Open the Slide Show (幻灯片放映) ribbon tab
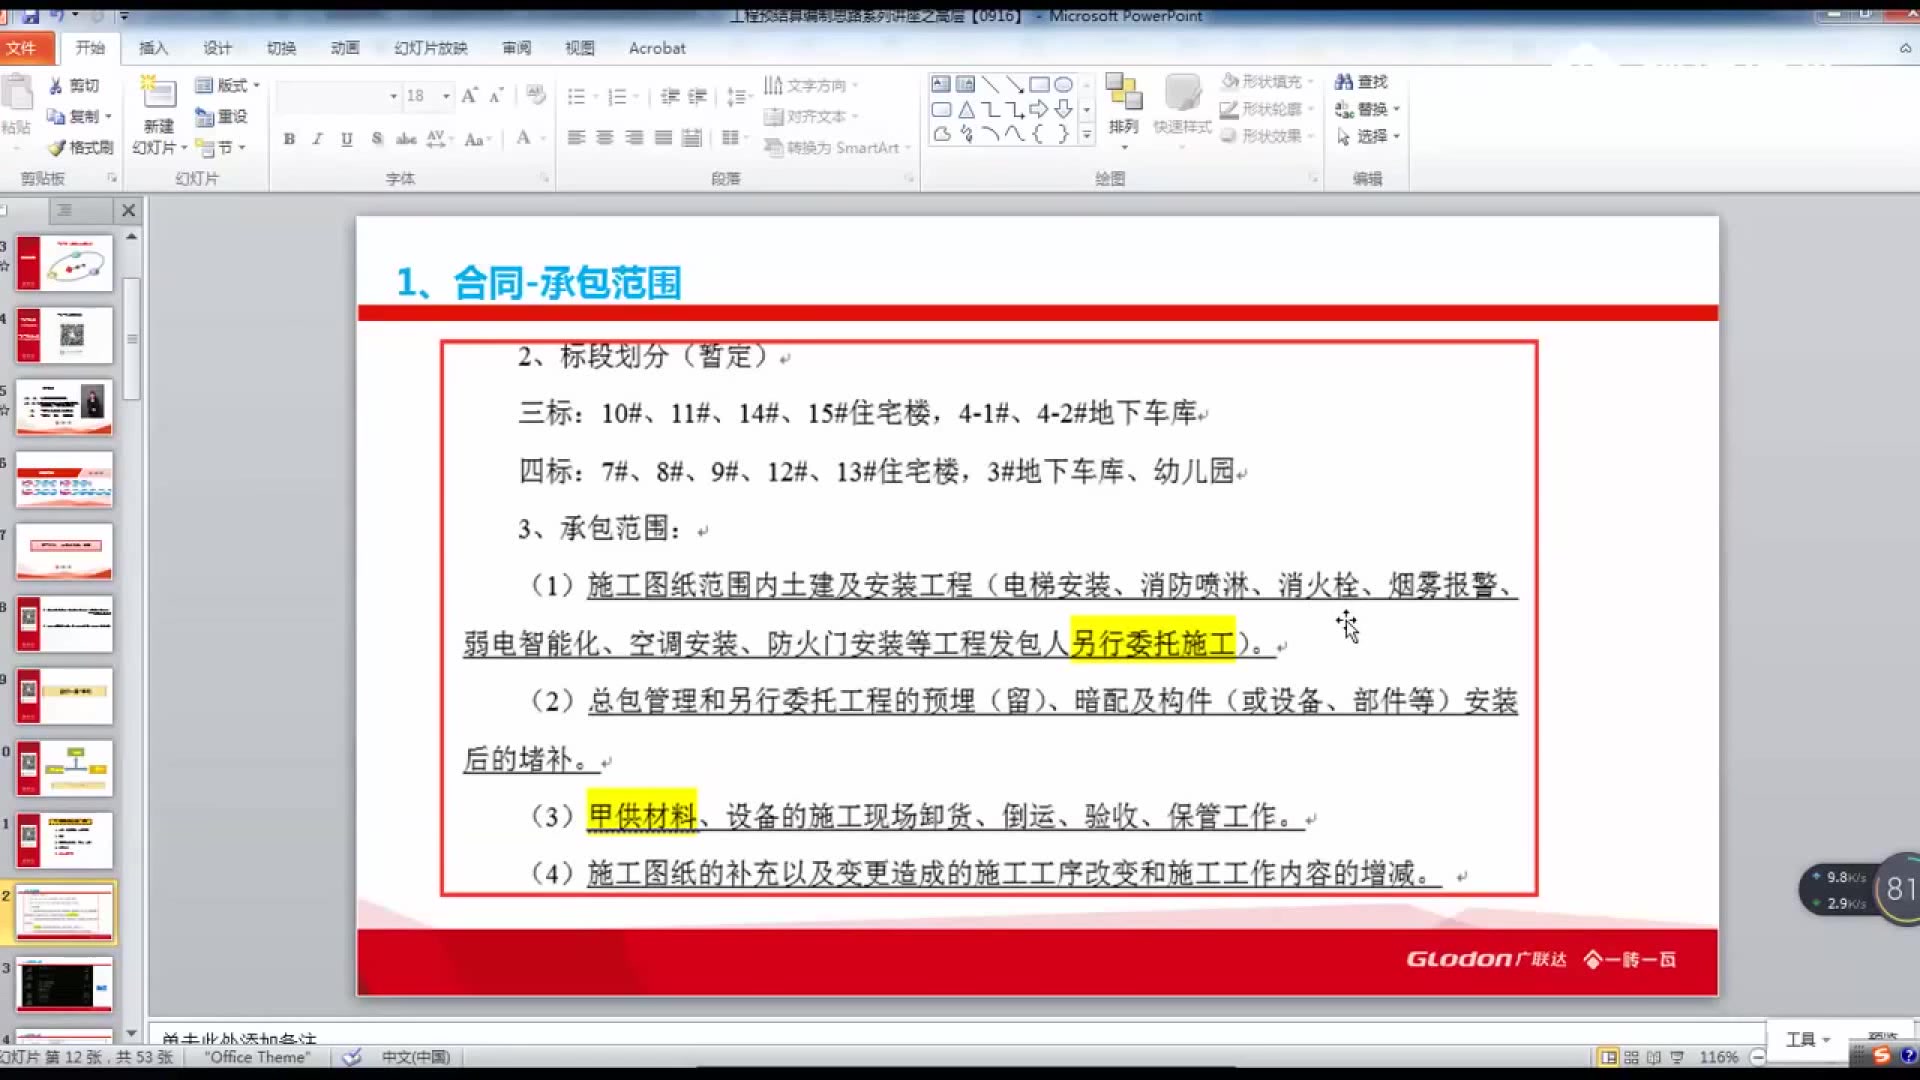The width and height of the screenshot is (1920, 1080). click(x=430, y=48)
